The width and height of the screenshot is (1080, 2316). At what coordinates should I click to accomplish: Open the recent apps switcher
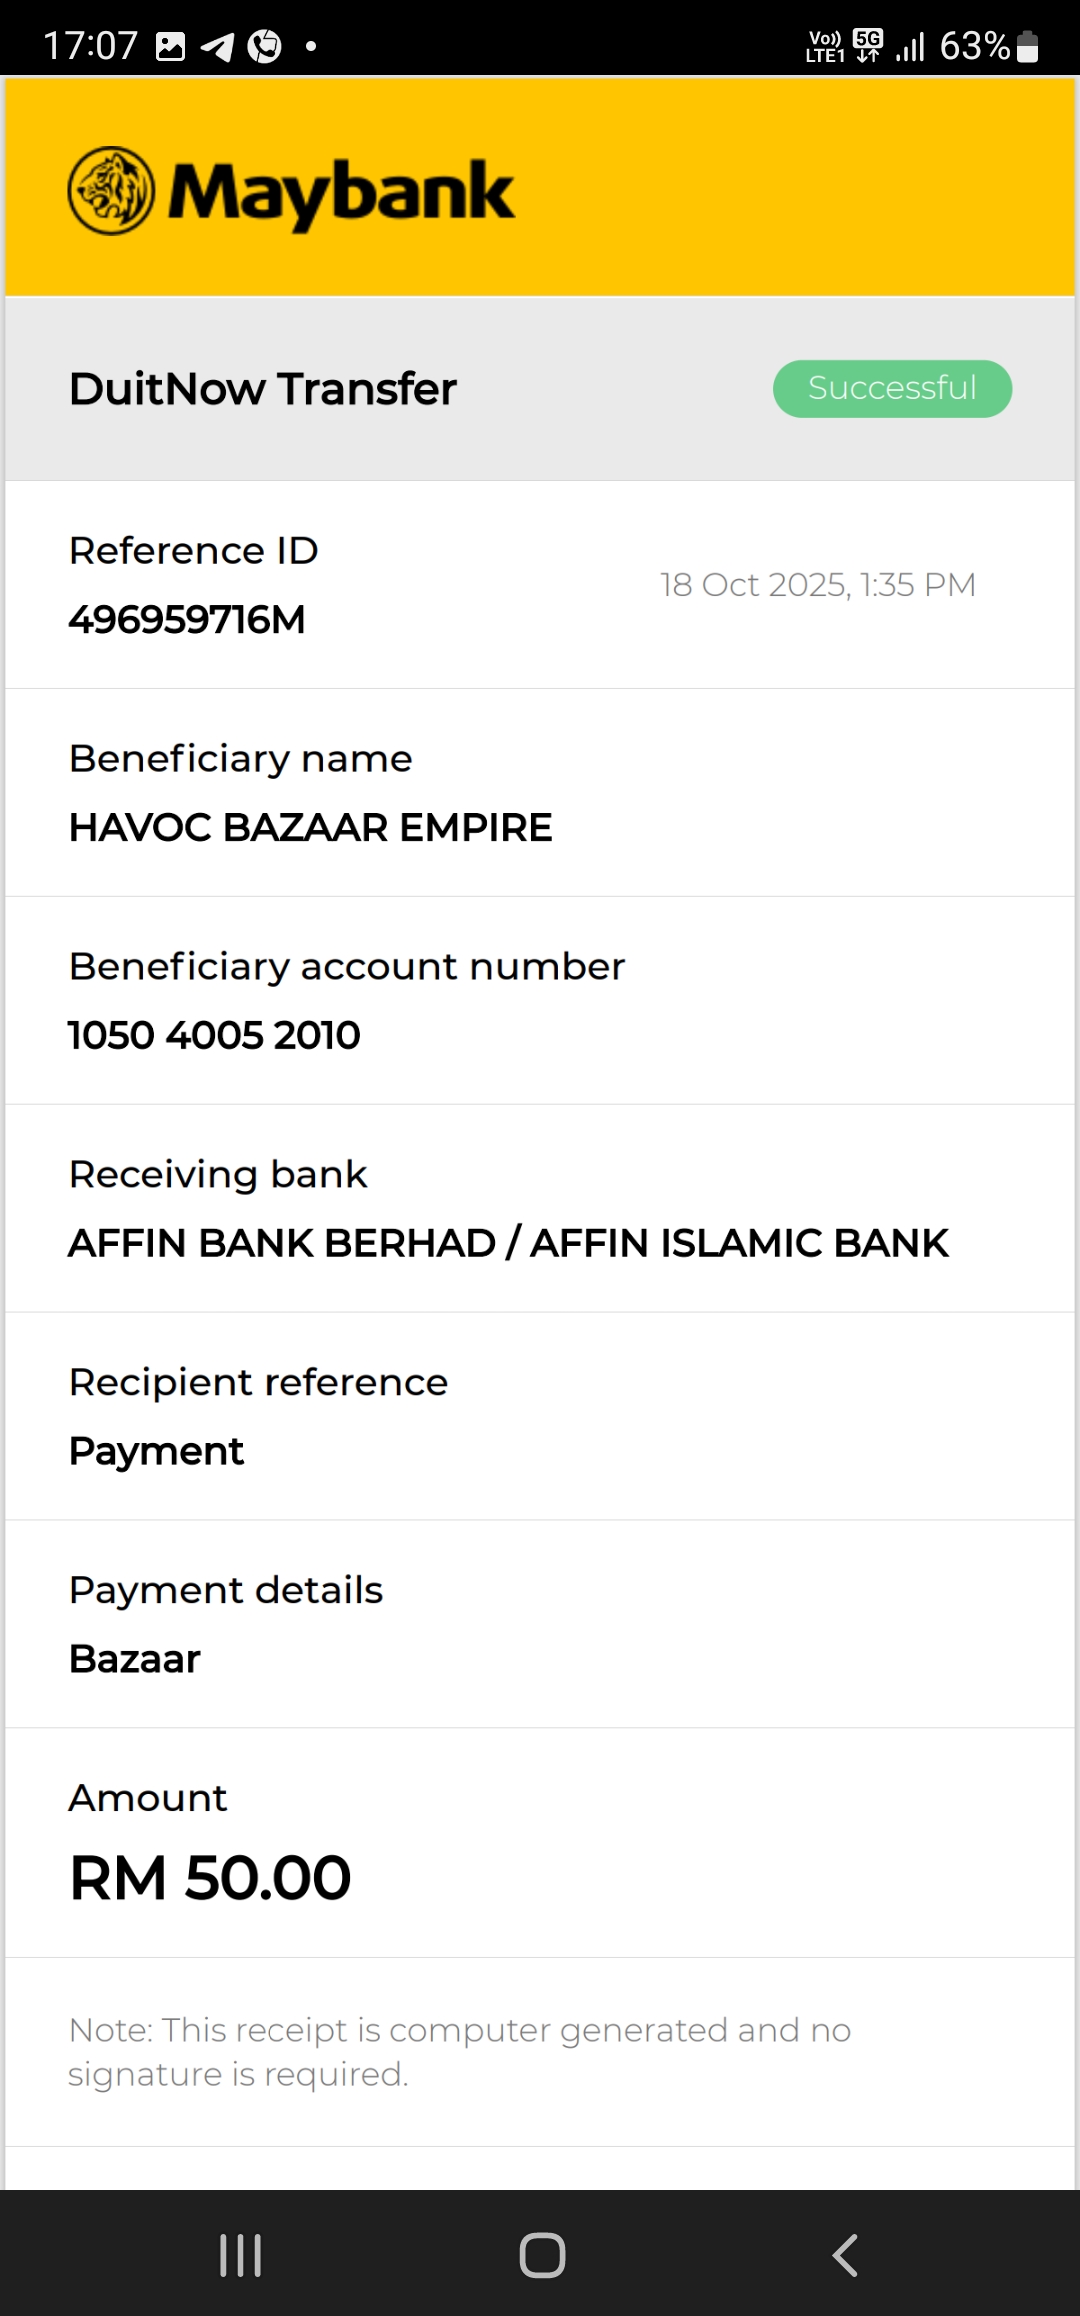[x=240, y=2255]
